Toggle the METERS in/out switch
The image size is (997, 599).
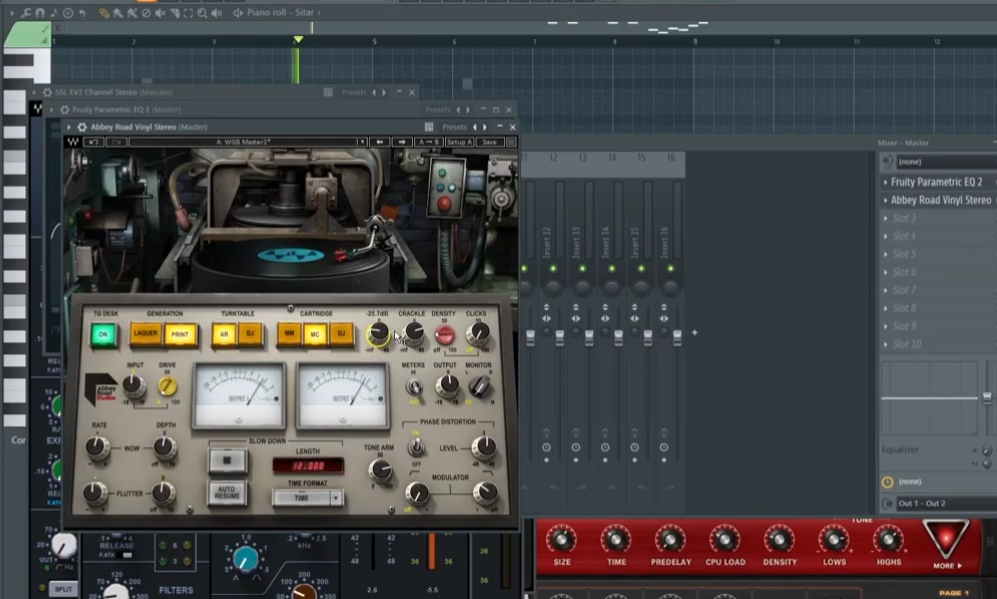(413, 387)
